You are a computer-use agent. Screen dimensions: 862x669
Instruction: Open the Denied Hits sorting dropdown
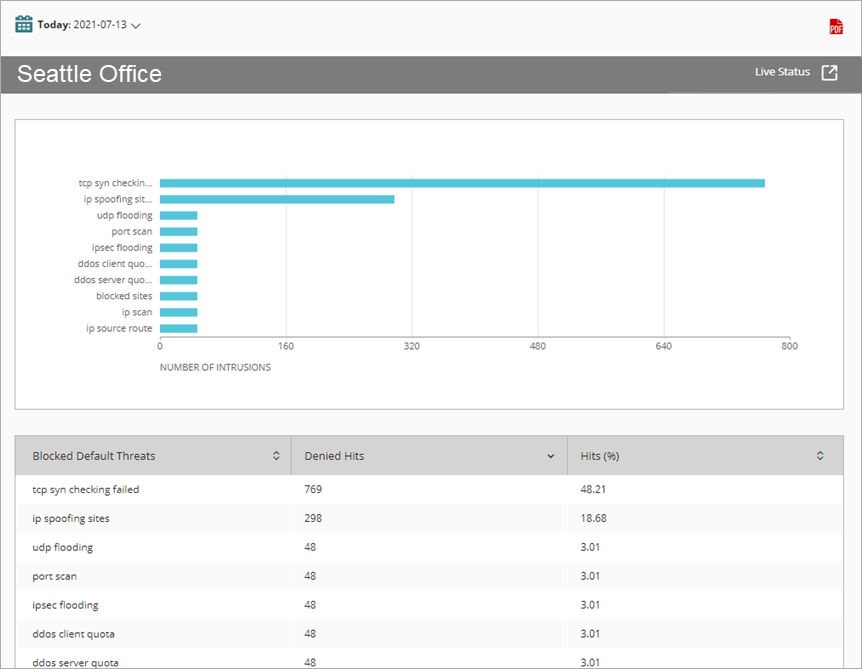550,455
